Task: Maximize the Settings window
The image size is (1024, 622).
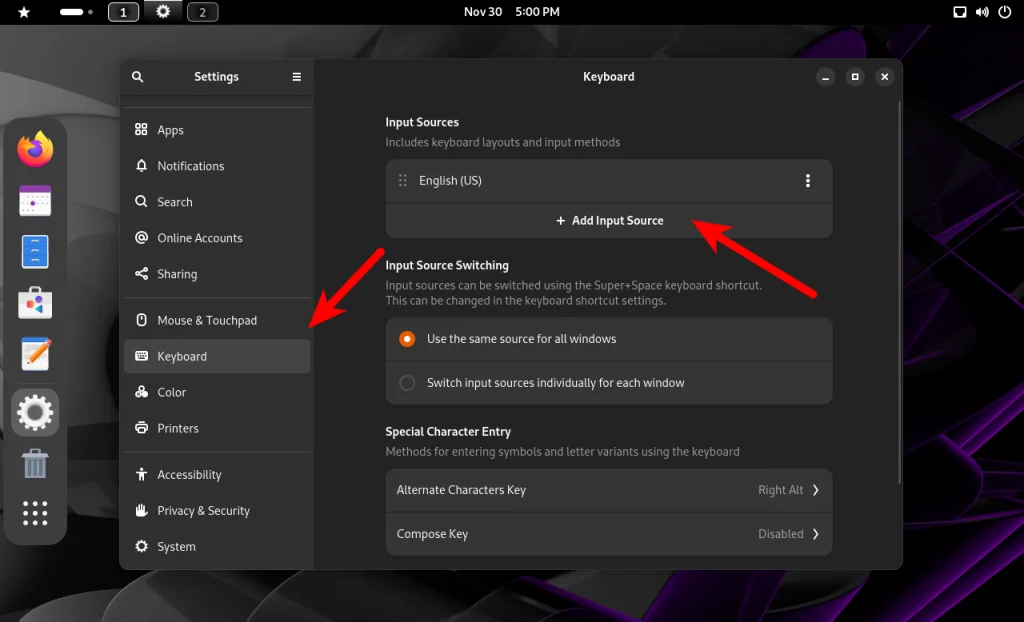Action: [x=855, y=76]
